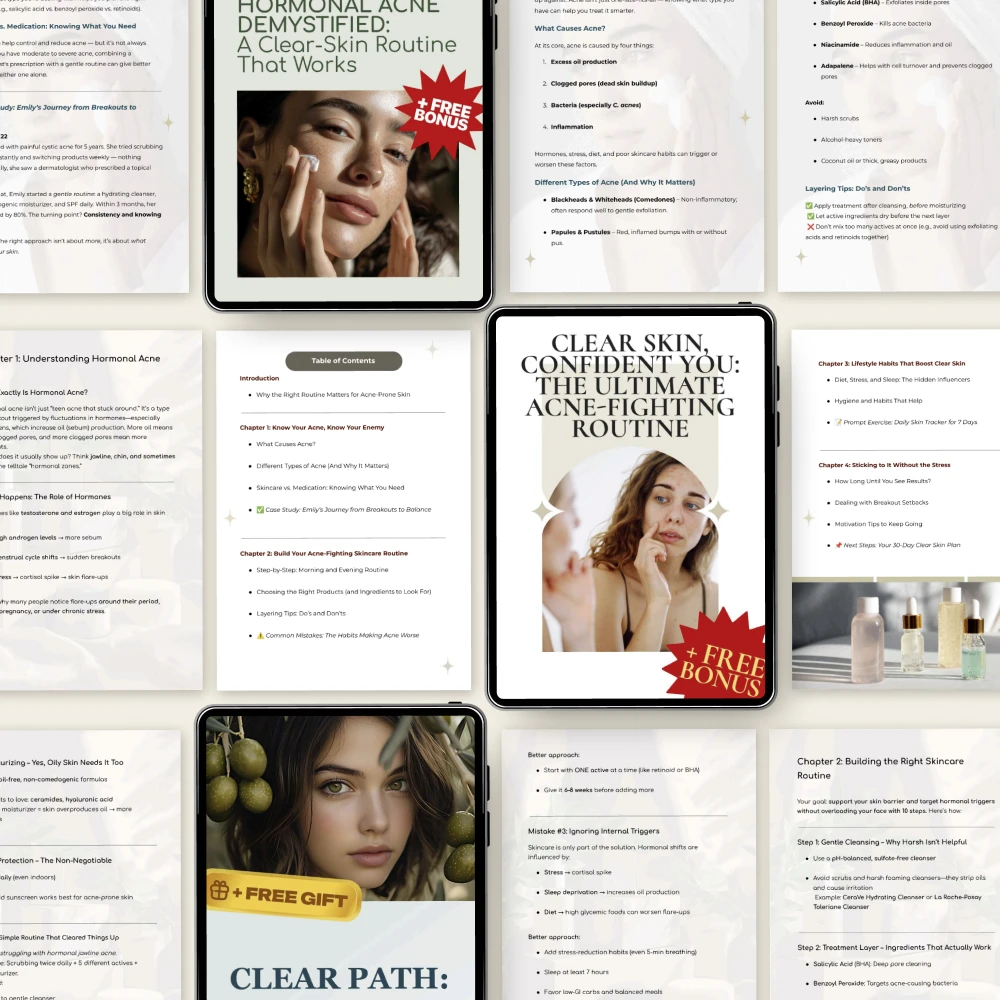Click the pin icon next to Next Steps
This screenshot has width=1000, height=1000.
[x=838, y=545]
